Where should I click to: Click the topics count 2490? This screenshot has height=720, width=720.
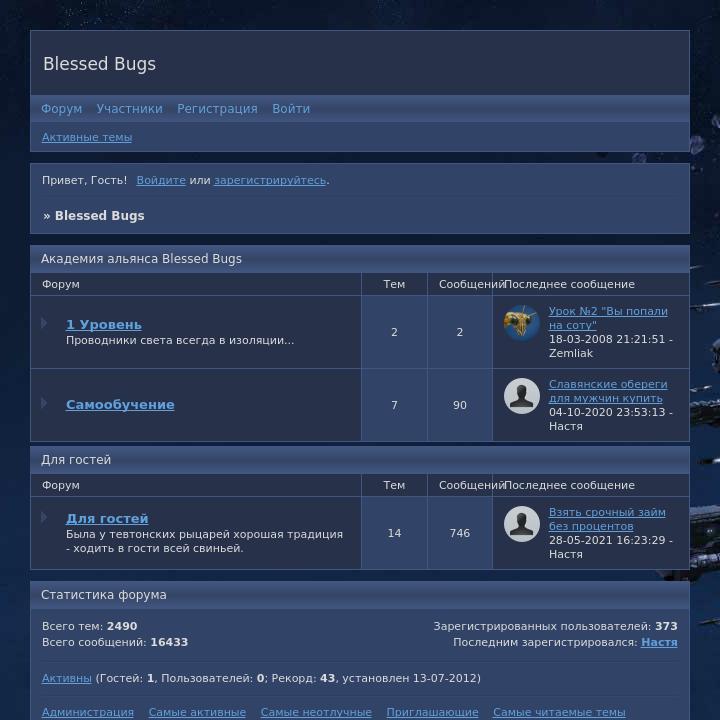coord(122,626)
